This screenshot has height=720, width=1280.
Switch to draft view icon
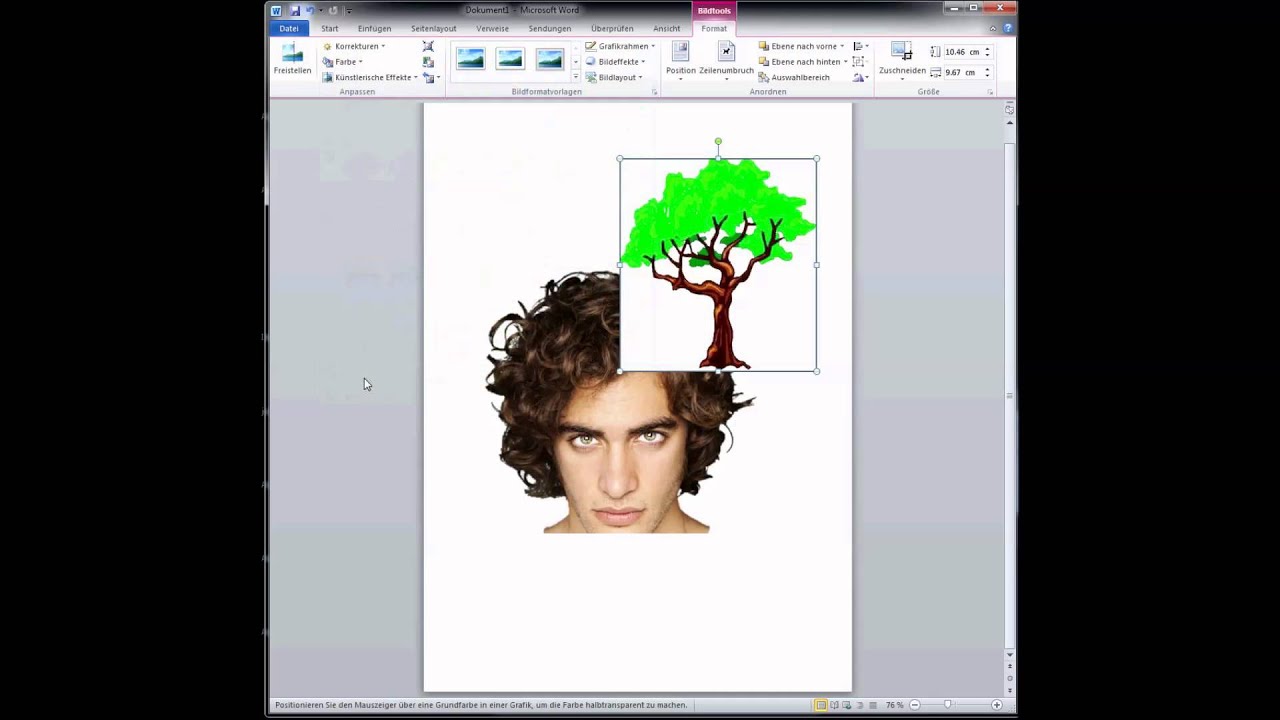[873, 705]
